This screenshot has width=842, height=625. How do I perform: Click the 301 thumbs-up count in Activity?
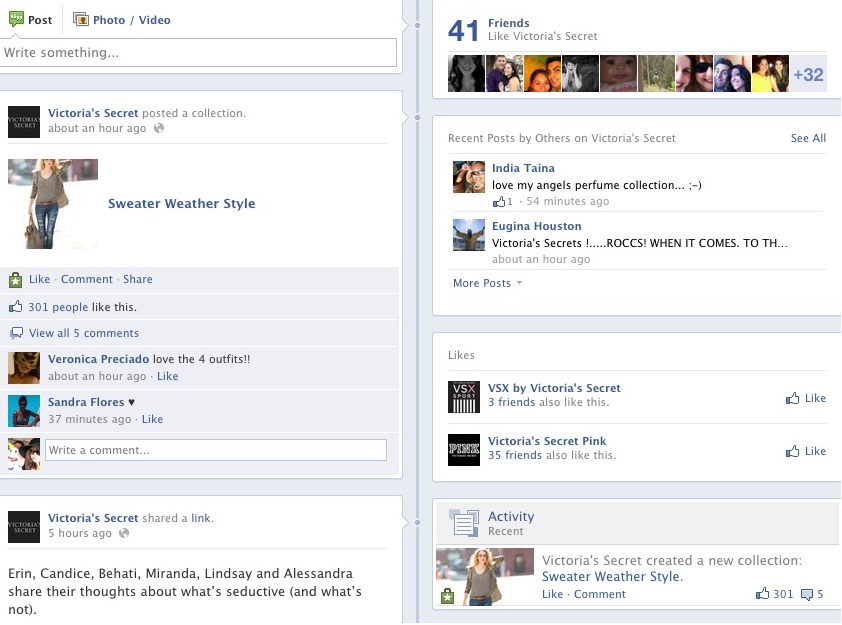(774, 594)
